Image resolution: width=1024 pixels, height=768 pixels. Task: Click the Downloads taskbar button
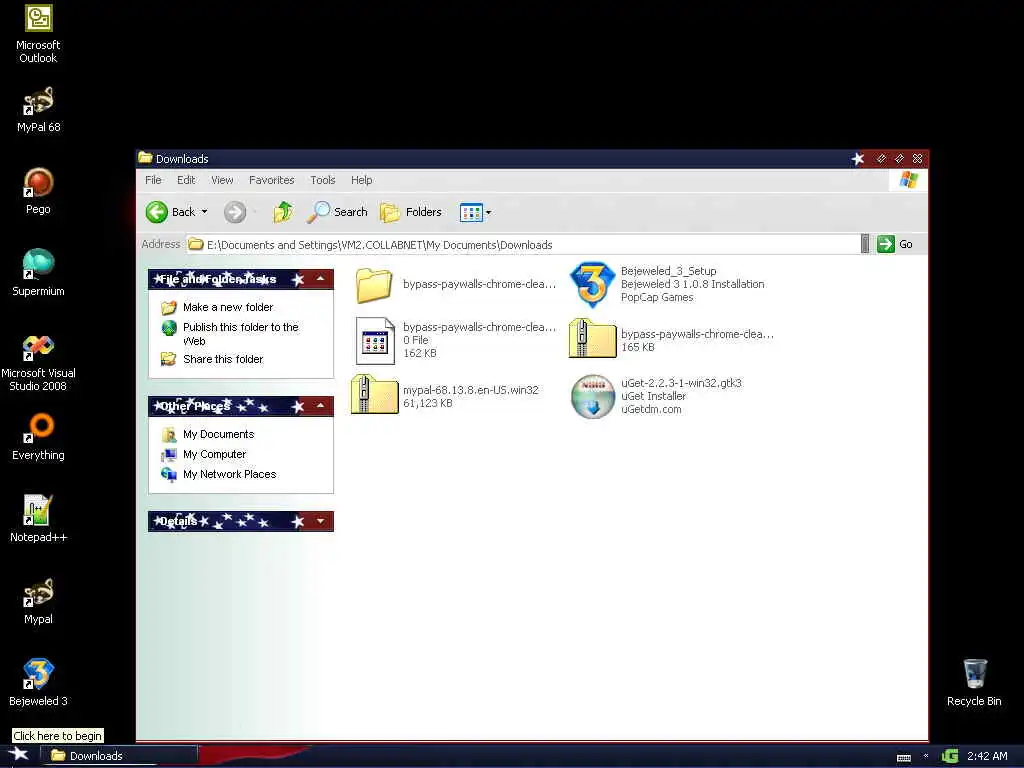(119, 755)
